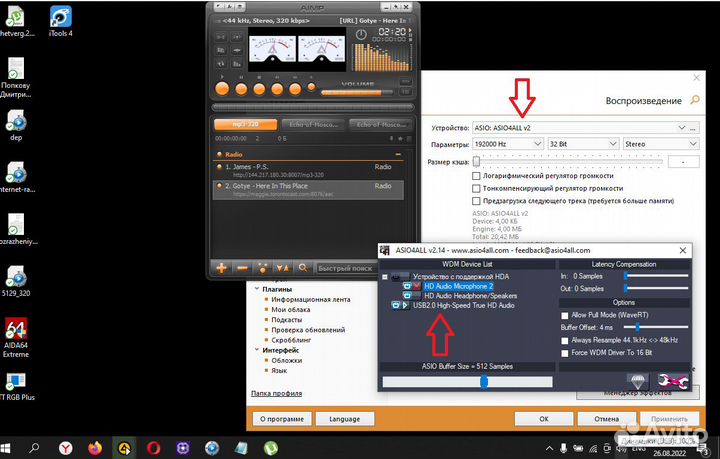The width and height of the screenshot is (720, 459).
Task: Open the AIDA64 Extreme desktop icon
Action: coord(16,337)
